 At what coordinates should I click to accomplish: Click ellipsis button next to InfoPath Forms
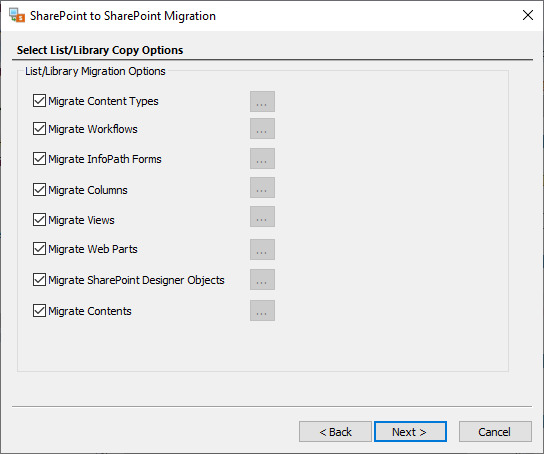262,159
